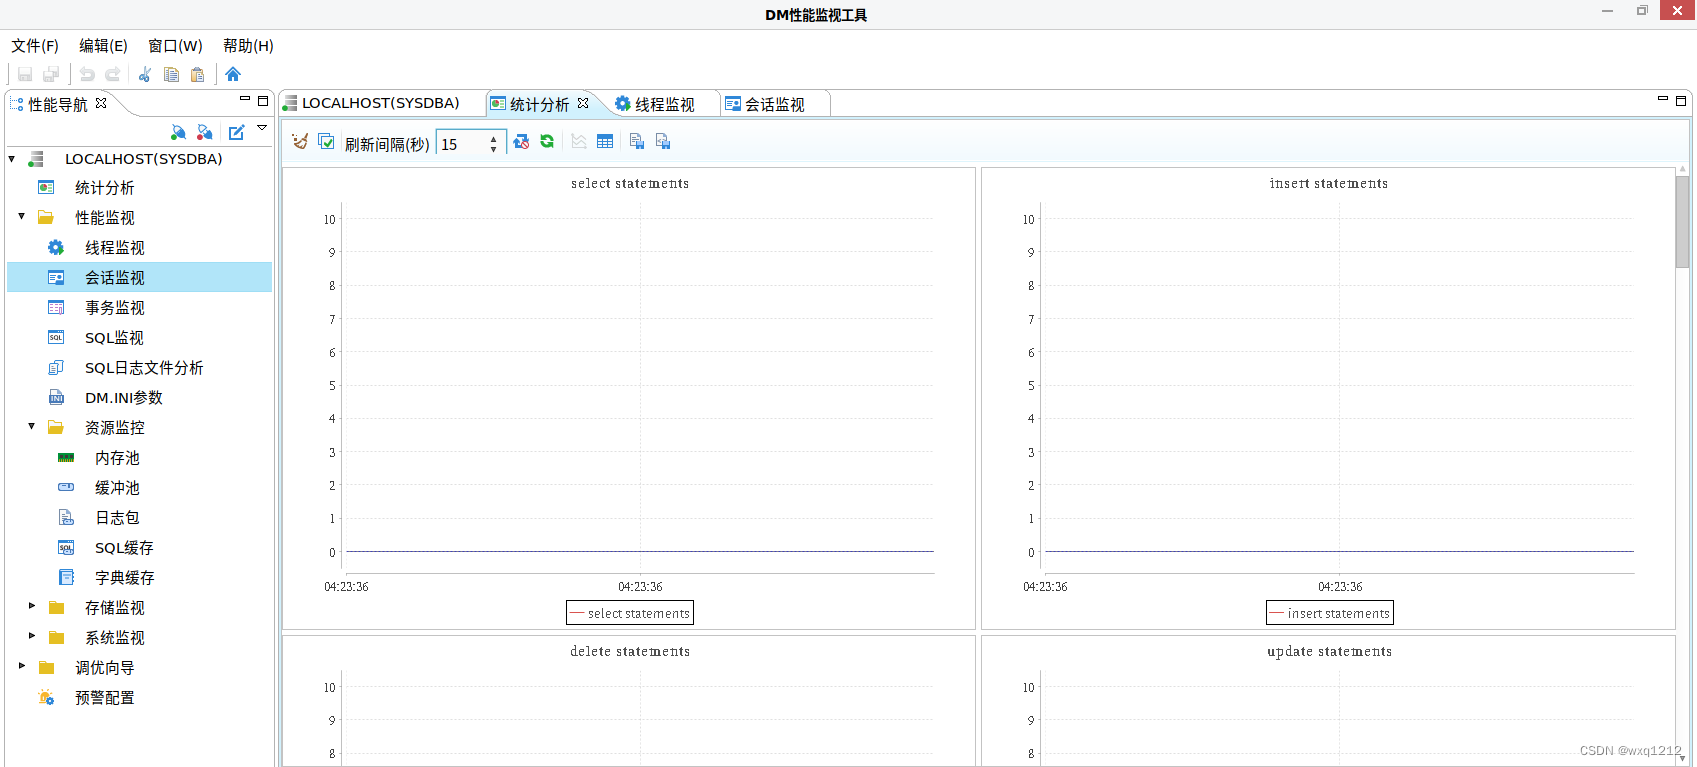The height and width of the screenshot is (767, 1697).
Task: Click the Redo arrow icon
Action: [113, 74]
